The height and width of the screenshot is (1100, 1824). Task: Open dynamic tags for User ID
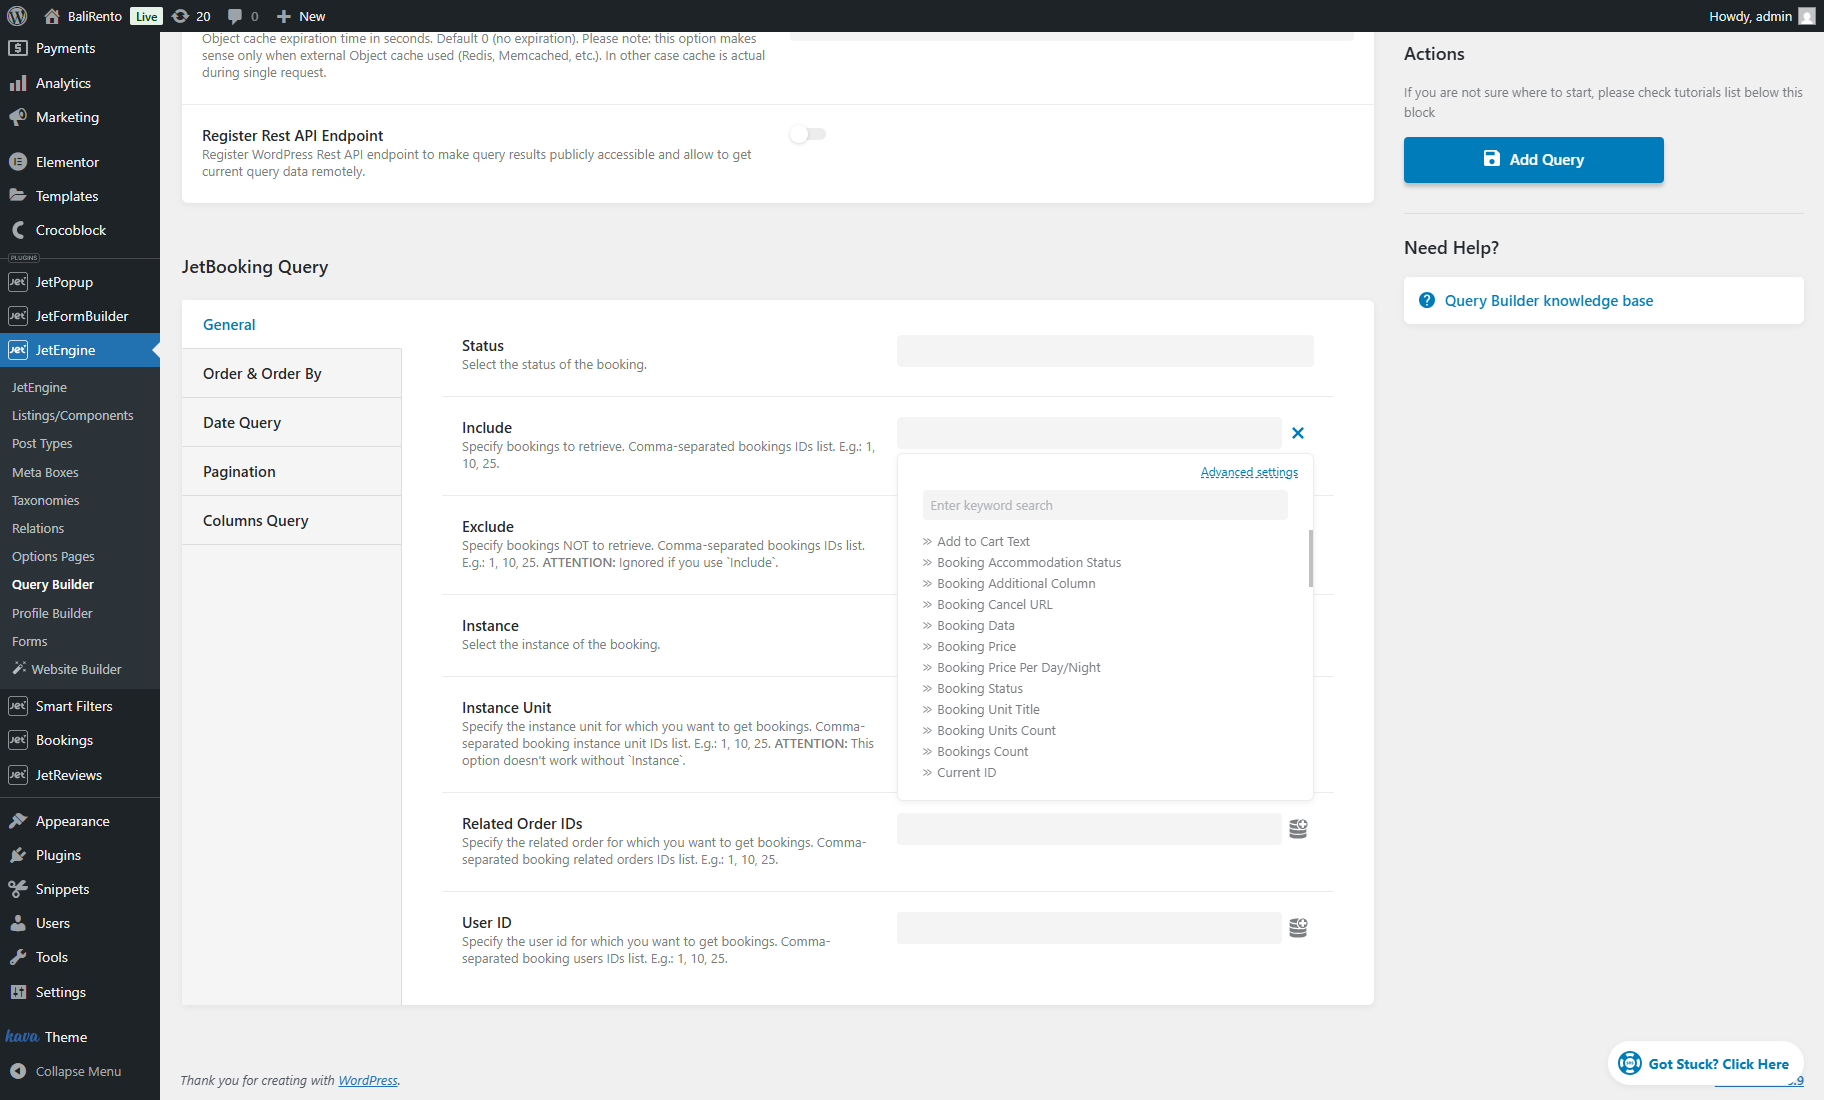[1298, 928]
